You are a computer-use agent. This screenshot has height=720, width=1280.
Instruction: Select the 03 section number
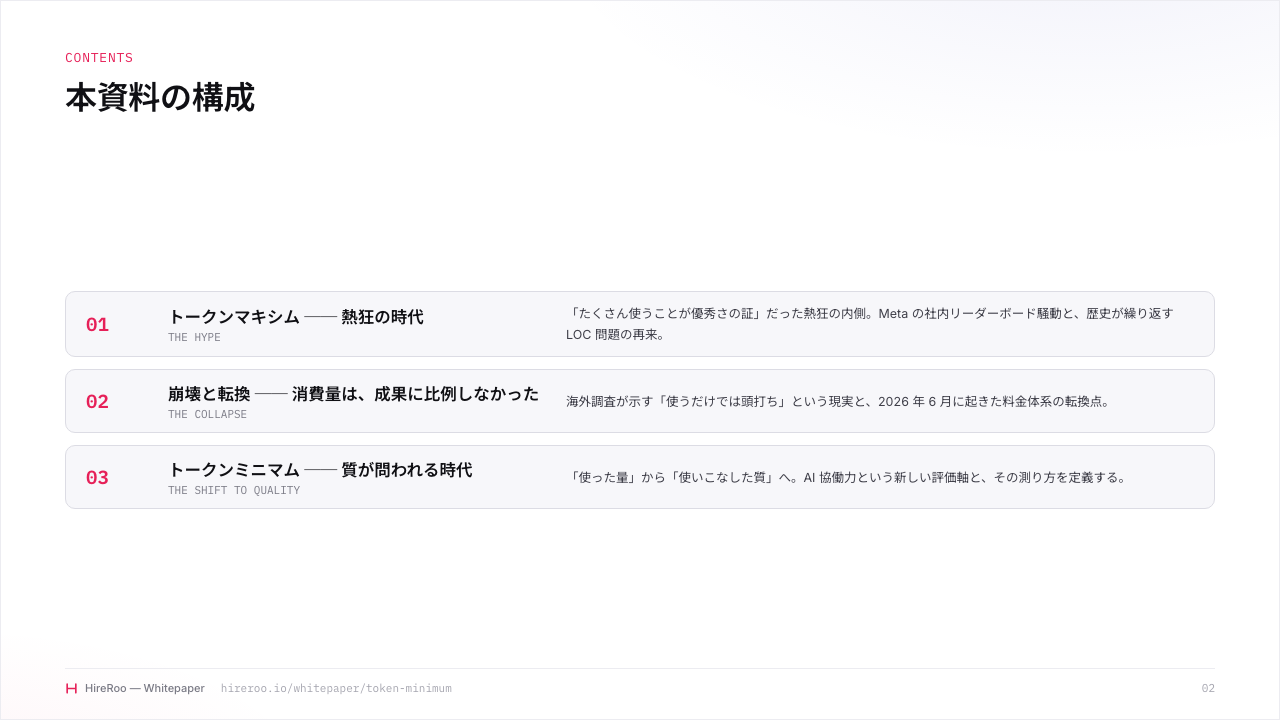97,478
